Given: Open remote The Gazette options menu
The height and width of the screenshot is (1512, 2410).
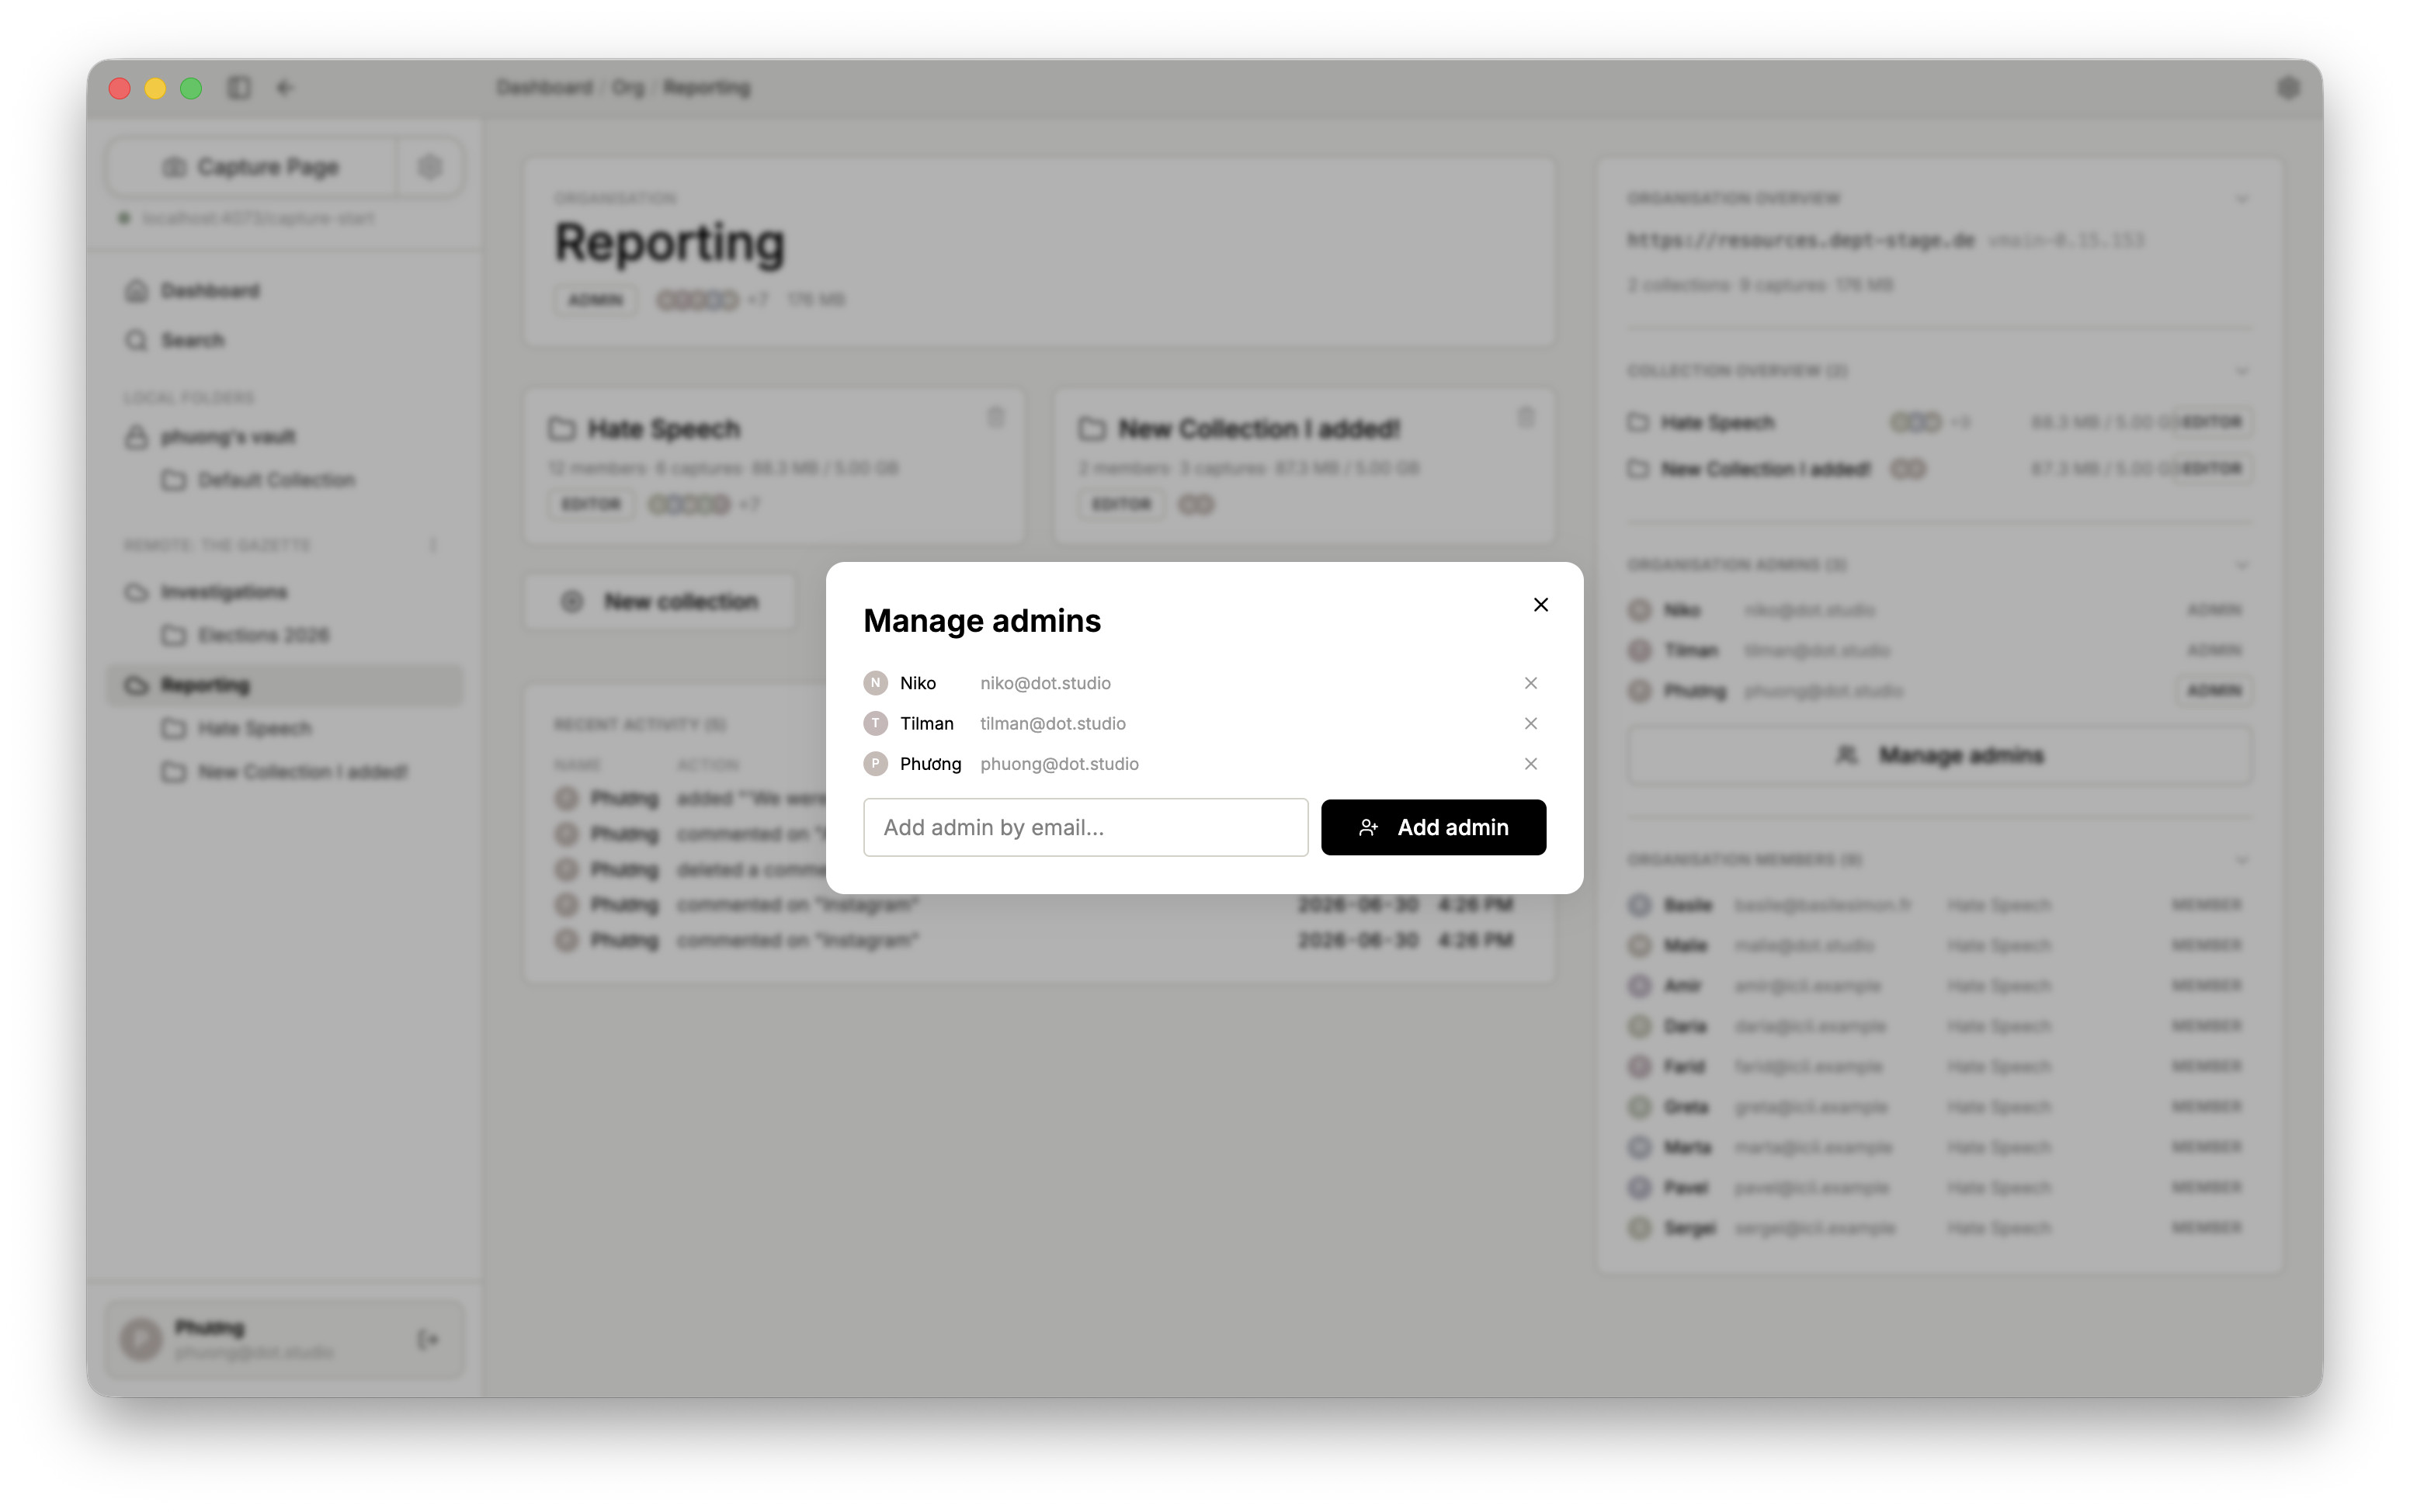Looking at the screenshot, I should click(x=433, y=545).
